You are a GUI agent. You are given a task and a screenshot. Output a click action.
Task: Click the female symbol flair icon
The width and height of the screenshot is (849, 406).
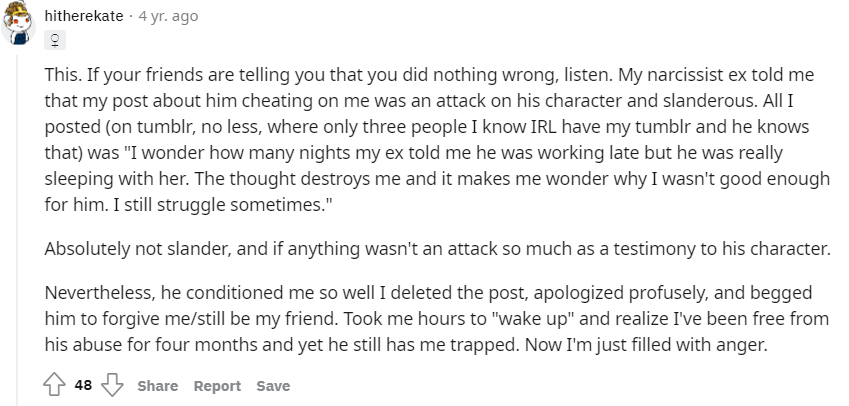tap(55, 42)
